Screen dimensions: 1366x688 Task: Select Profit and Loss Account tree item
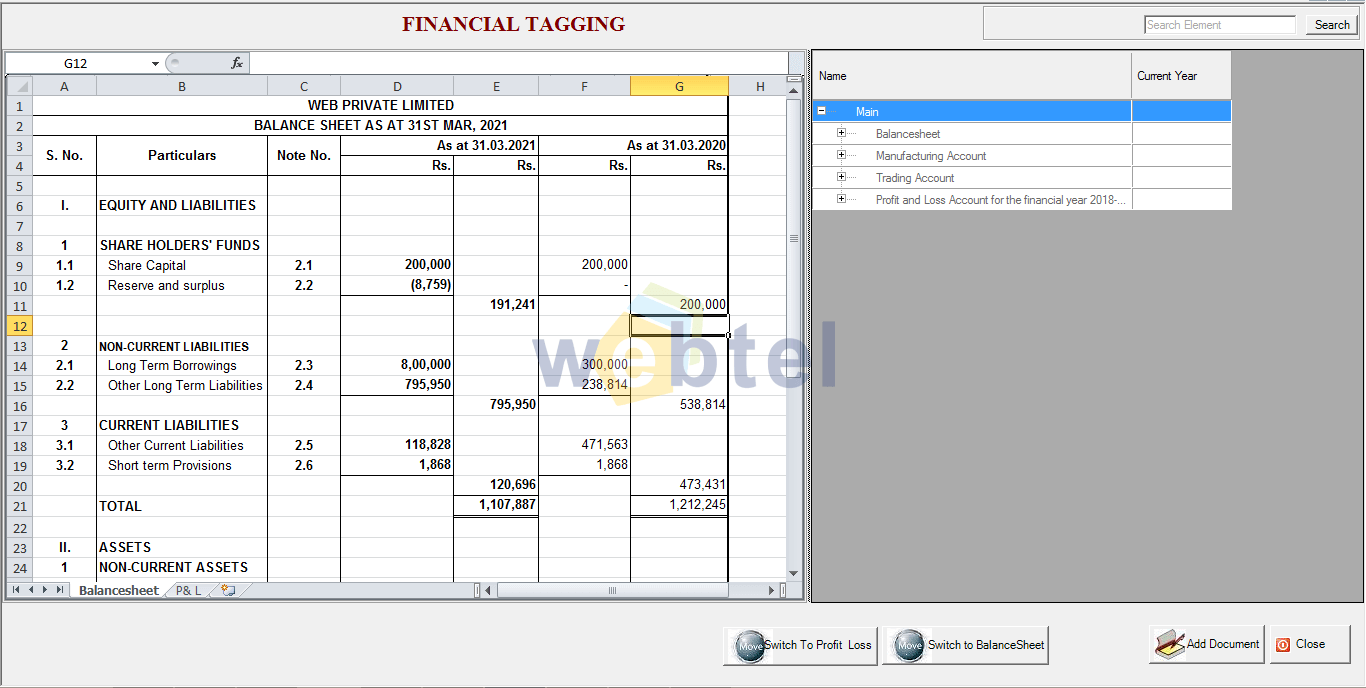(1001, 200)
